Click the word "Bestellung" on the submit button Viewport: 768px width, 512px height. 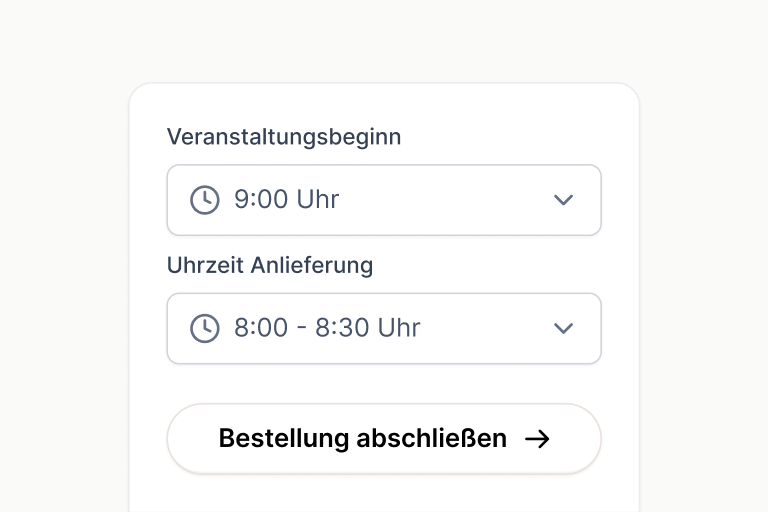coord(284,439)
